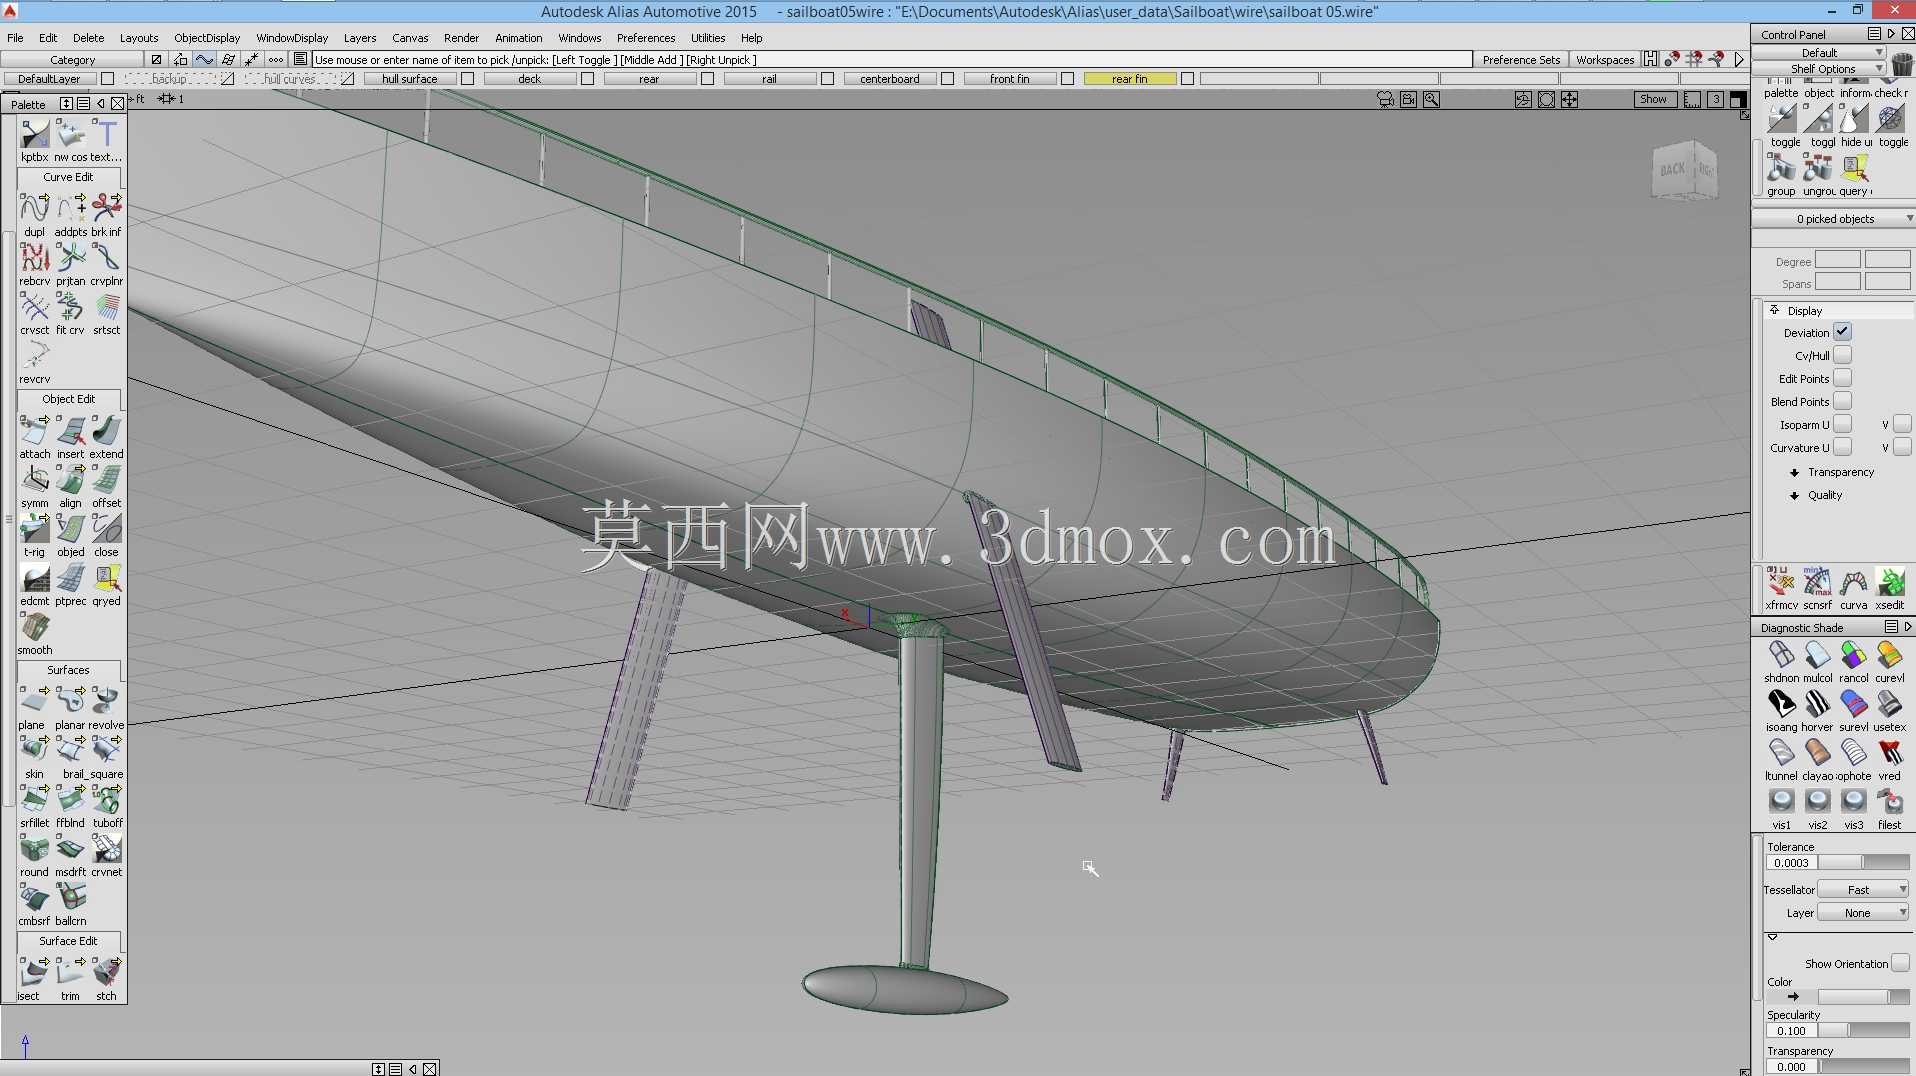Open the Show menu in viewport
The image size is (1916, 1076).
(x=1653, y=99)
